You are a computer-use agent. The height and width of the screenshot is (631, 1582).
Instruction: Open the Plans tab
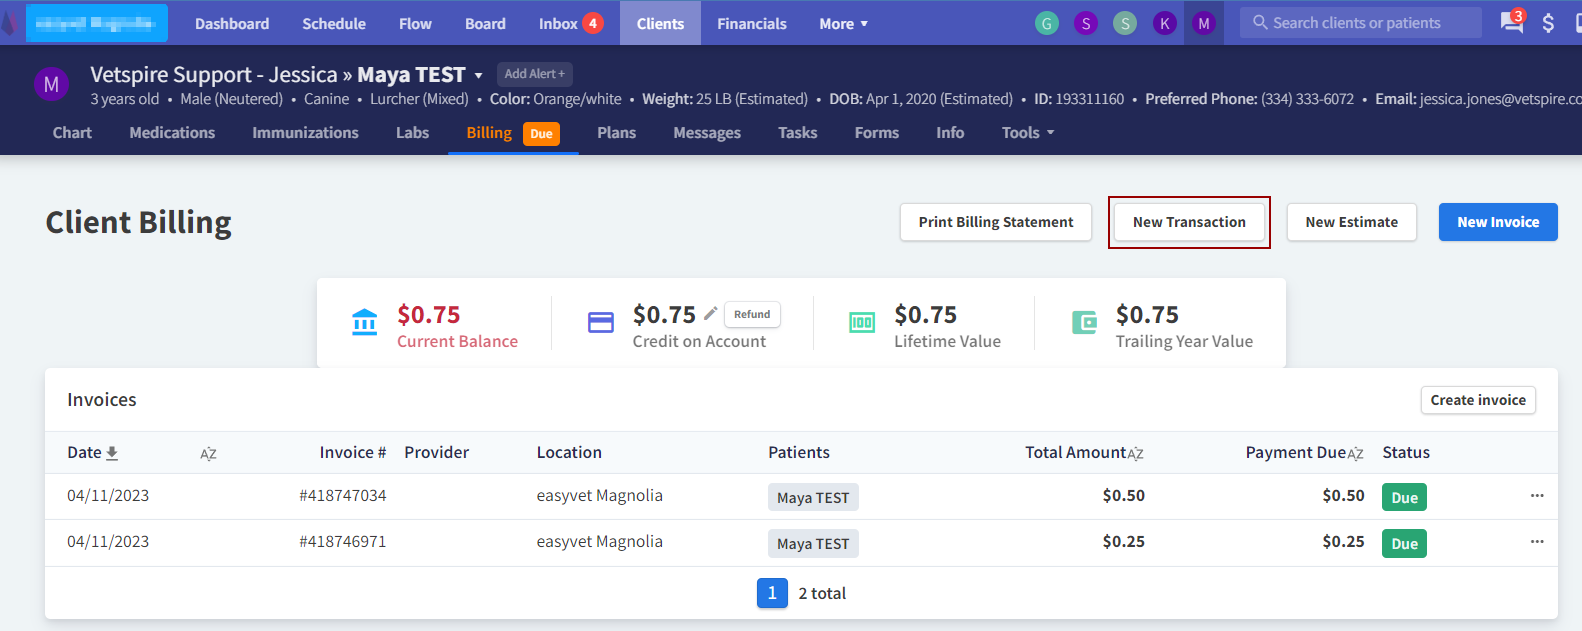[x=616, y=133]
